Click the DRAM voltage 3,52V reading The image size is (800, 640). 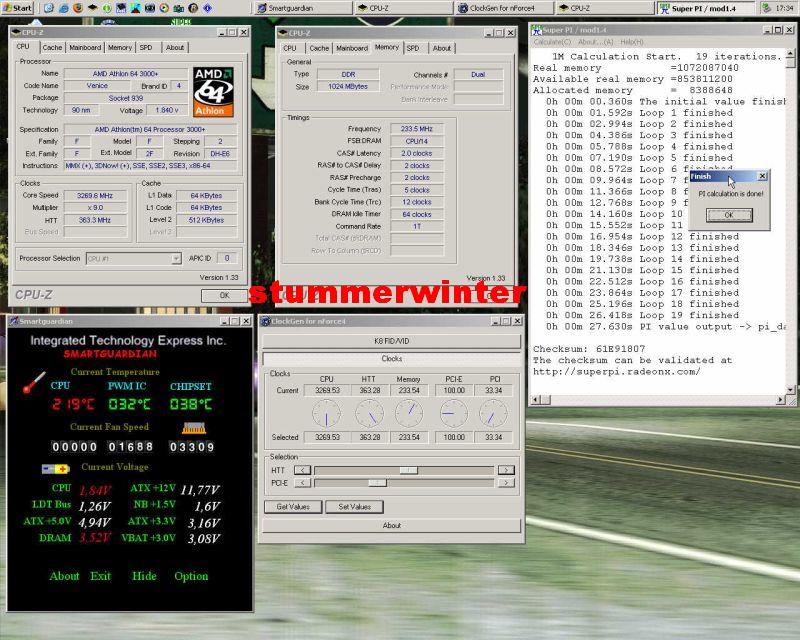coord(95,538)
